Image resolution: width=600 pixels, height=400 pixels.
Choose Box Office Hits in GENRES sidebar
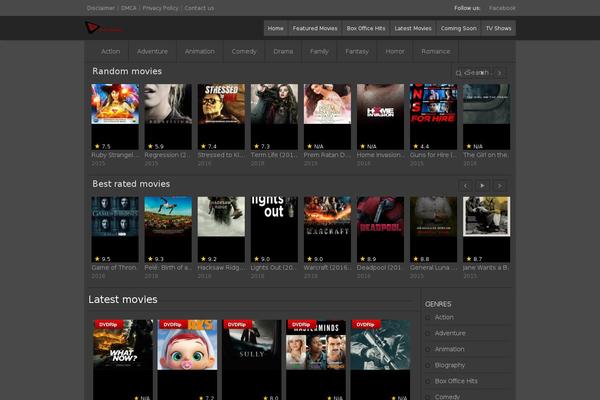(456, 381)
